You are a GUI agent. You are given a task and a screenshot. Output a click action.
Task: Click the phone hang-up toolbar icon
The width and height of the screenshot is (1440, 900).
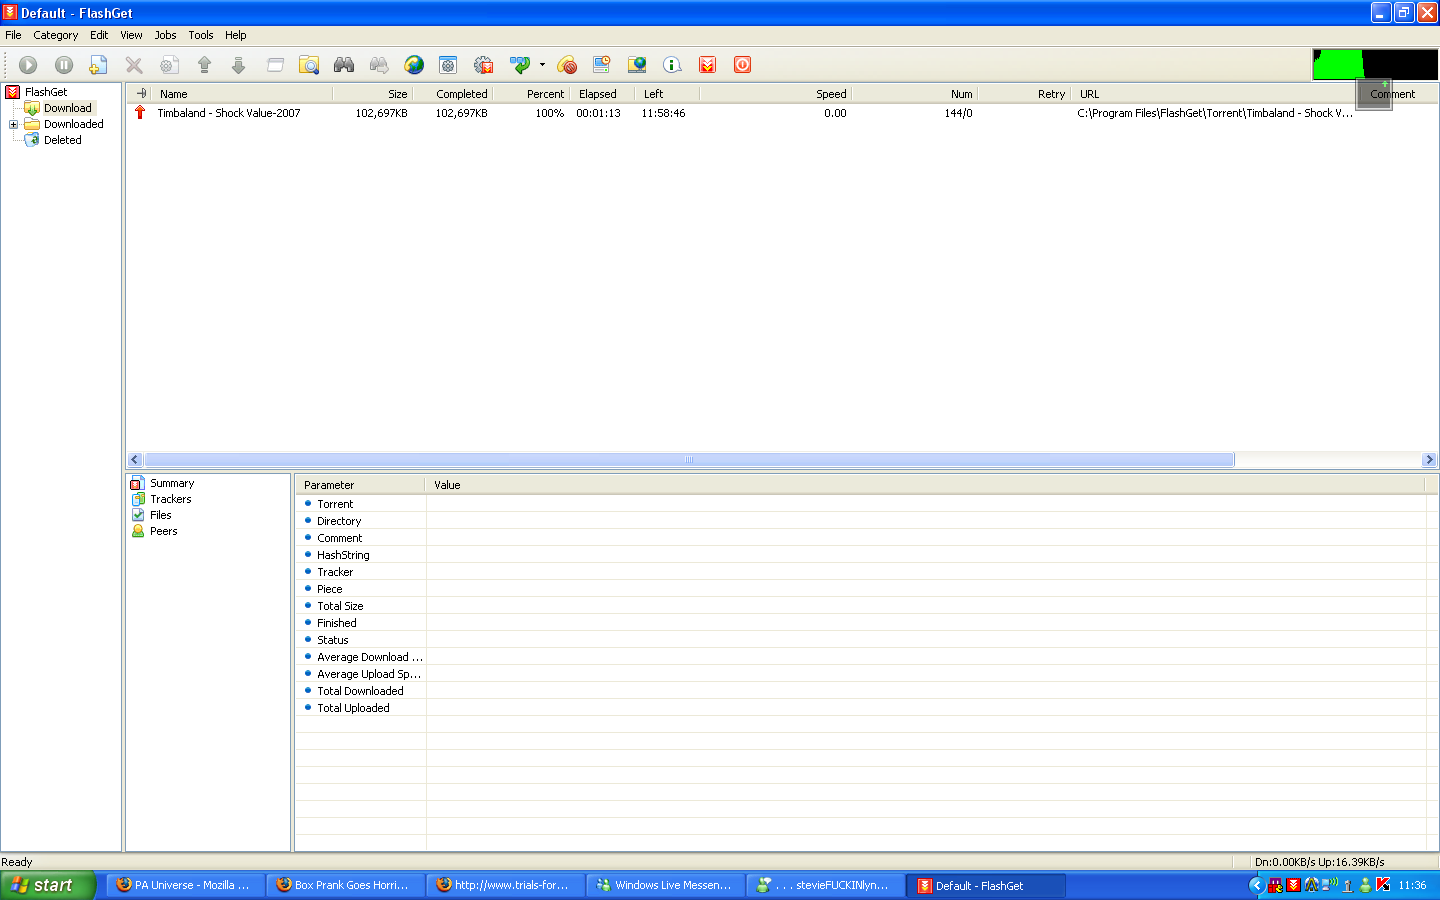coord(567,65)
